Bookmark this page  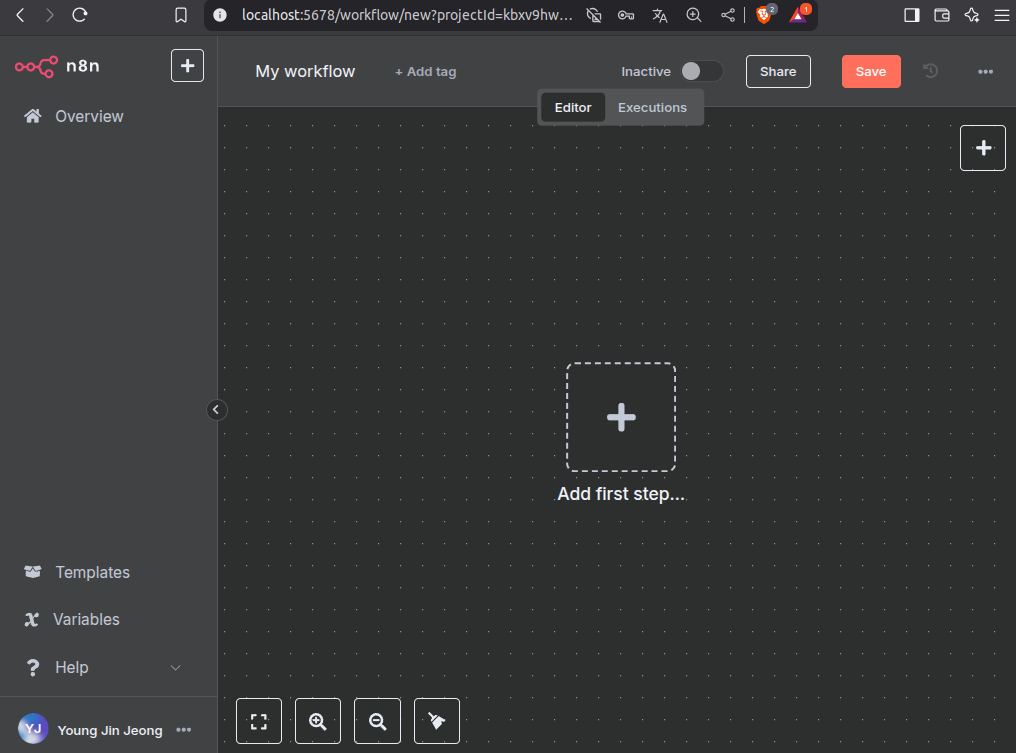coord(181,15)
